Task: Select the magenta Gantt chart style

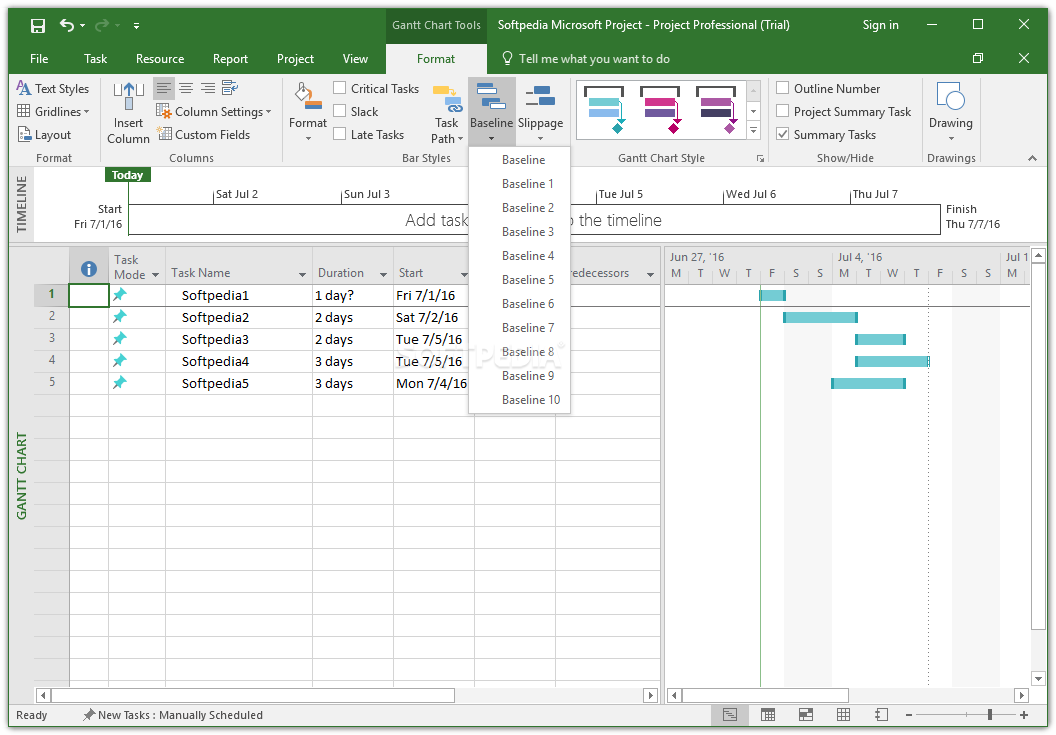Action: (660, 110)
